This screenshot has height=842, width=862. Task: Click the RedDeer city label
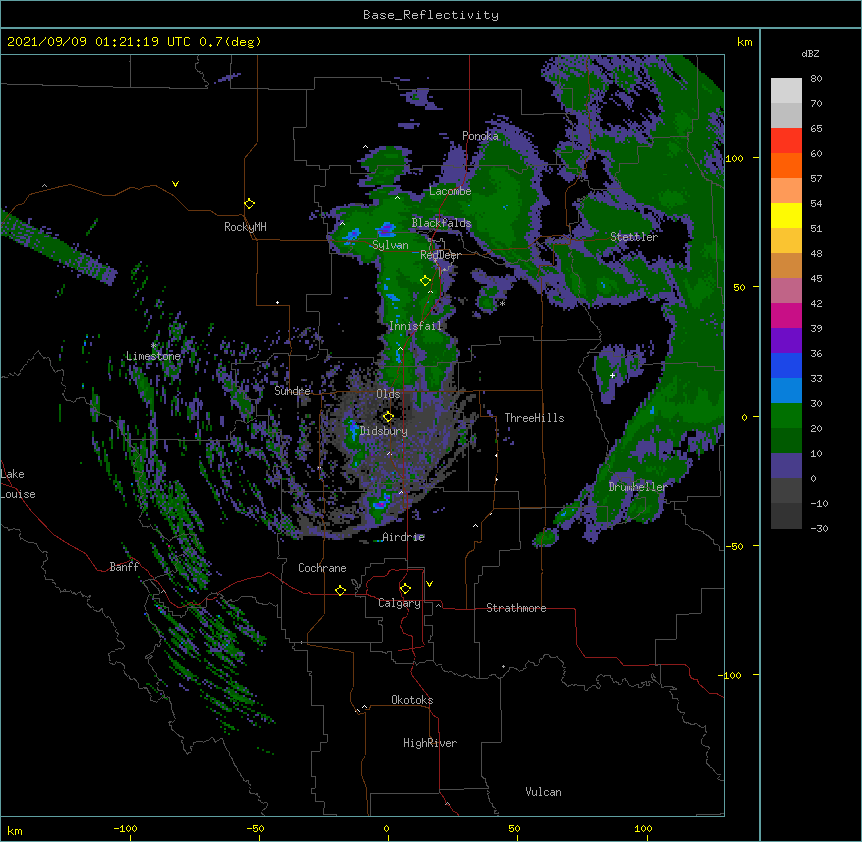coord(440,255)
